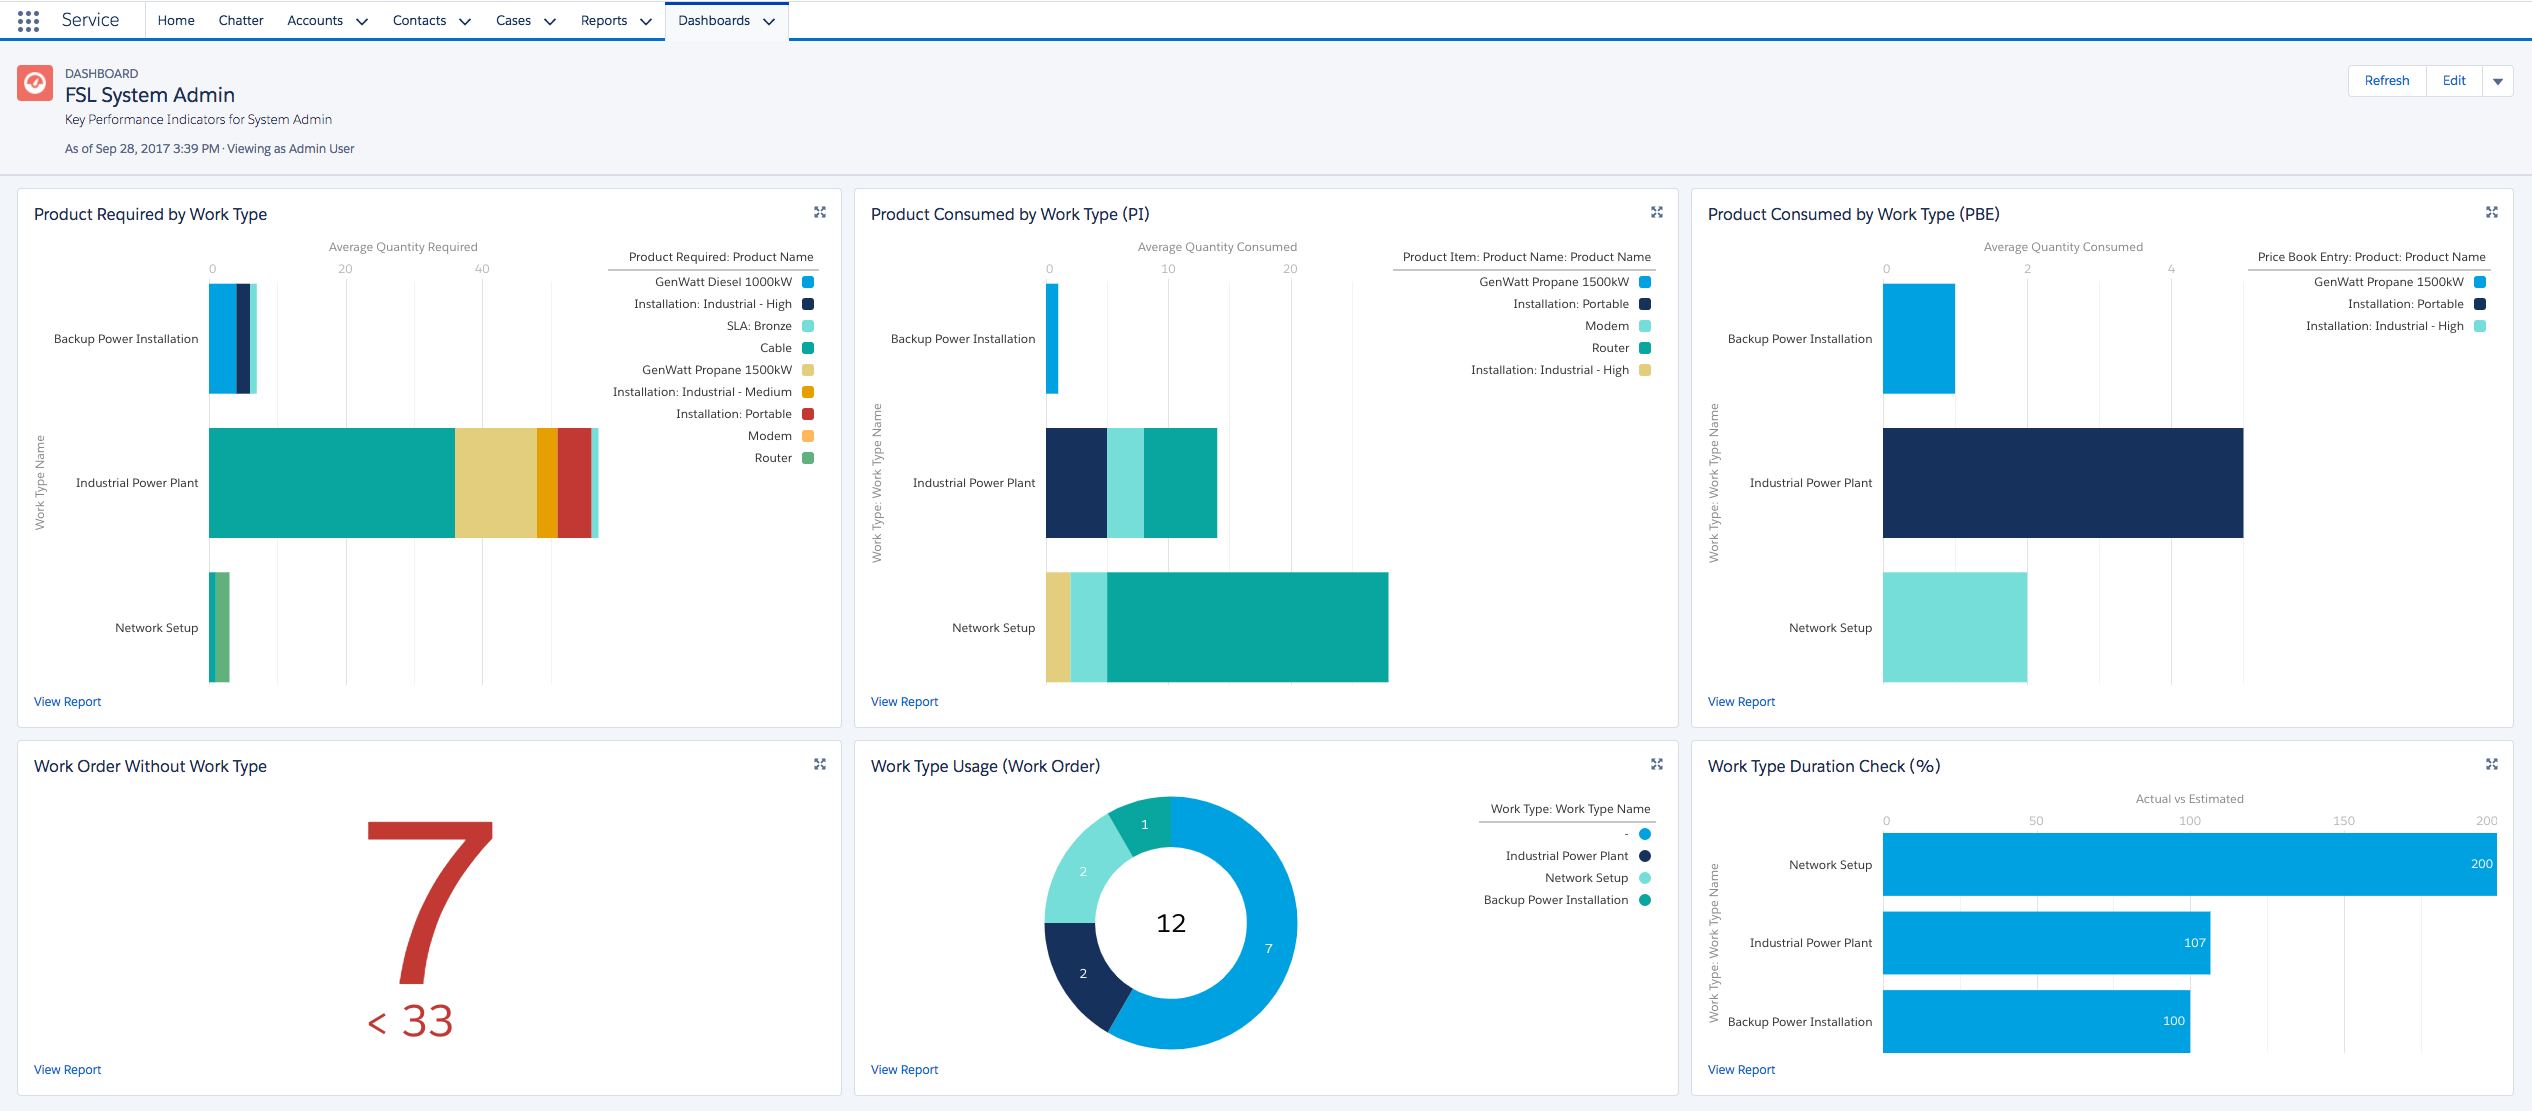Open View Report under Work Type Usage

click(x=904, y=1069)
